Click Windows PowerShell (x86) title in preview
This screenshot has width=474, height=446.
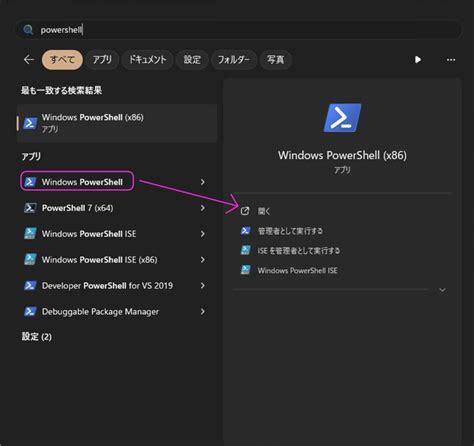342,155
